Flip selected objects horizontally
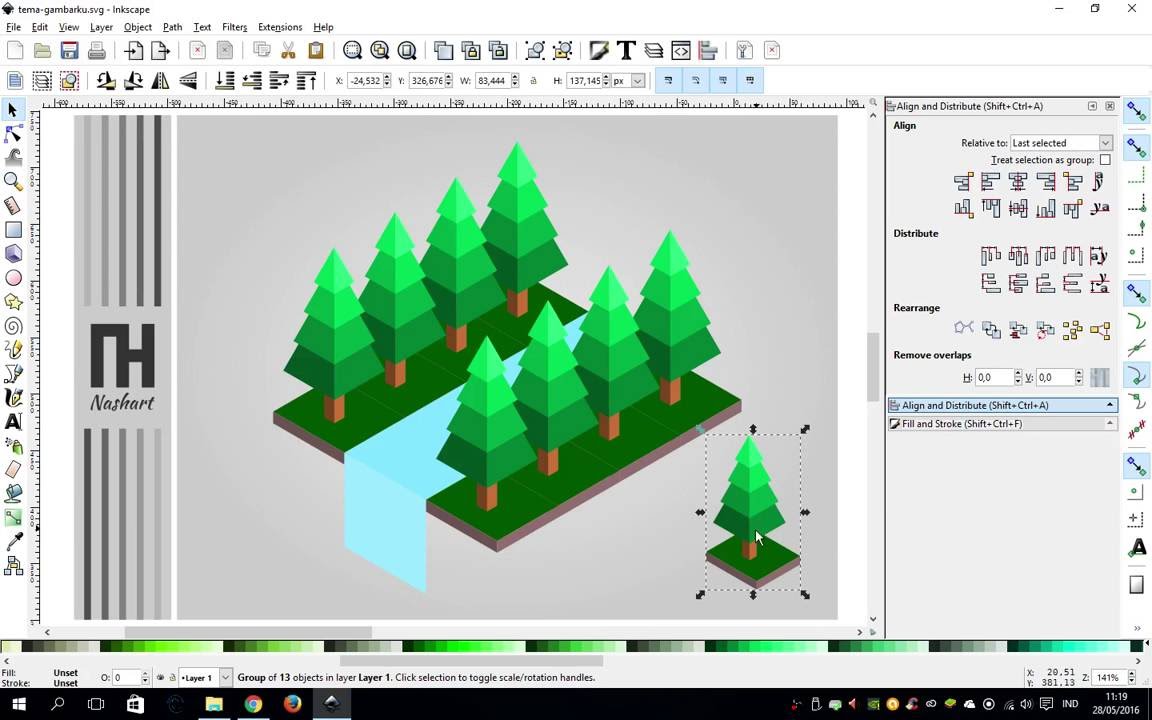This screenshot has height=720, width=1152. coord(160,80)
